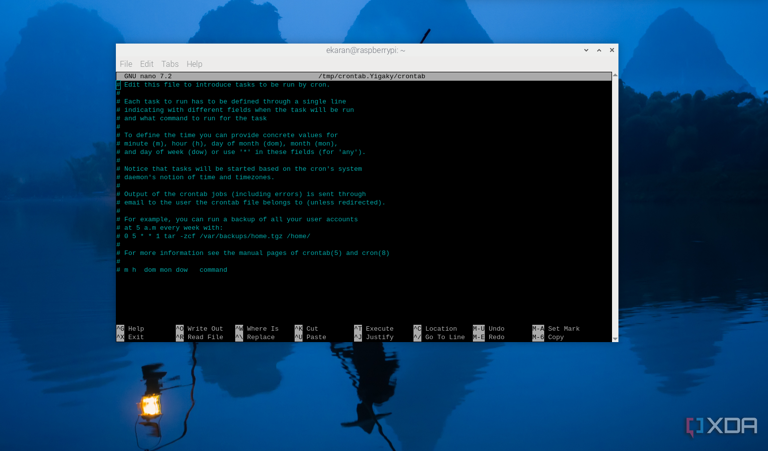Click the ^R Read File shortcut label

pyautogui.click(x=199, y=337)
